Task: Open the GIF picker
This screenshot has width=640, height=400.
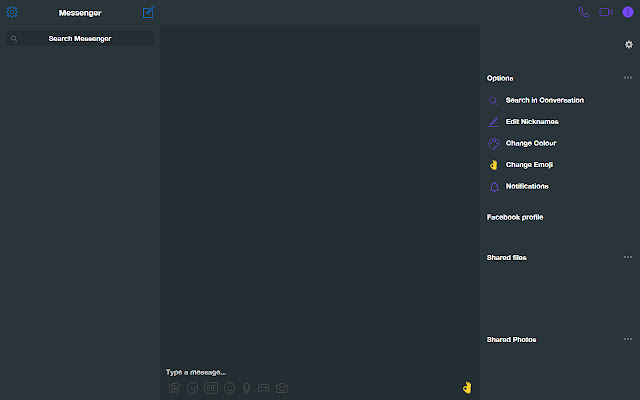Action: 211,388
